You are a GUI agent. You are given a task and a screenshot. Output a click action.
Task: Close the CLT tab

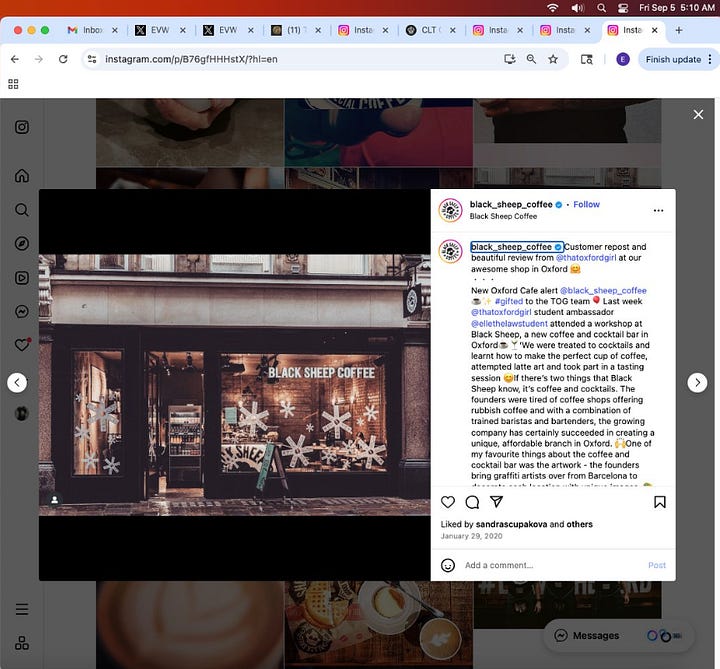pos(453,30)
